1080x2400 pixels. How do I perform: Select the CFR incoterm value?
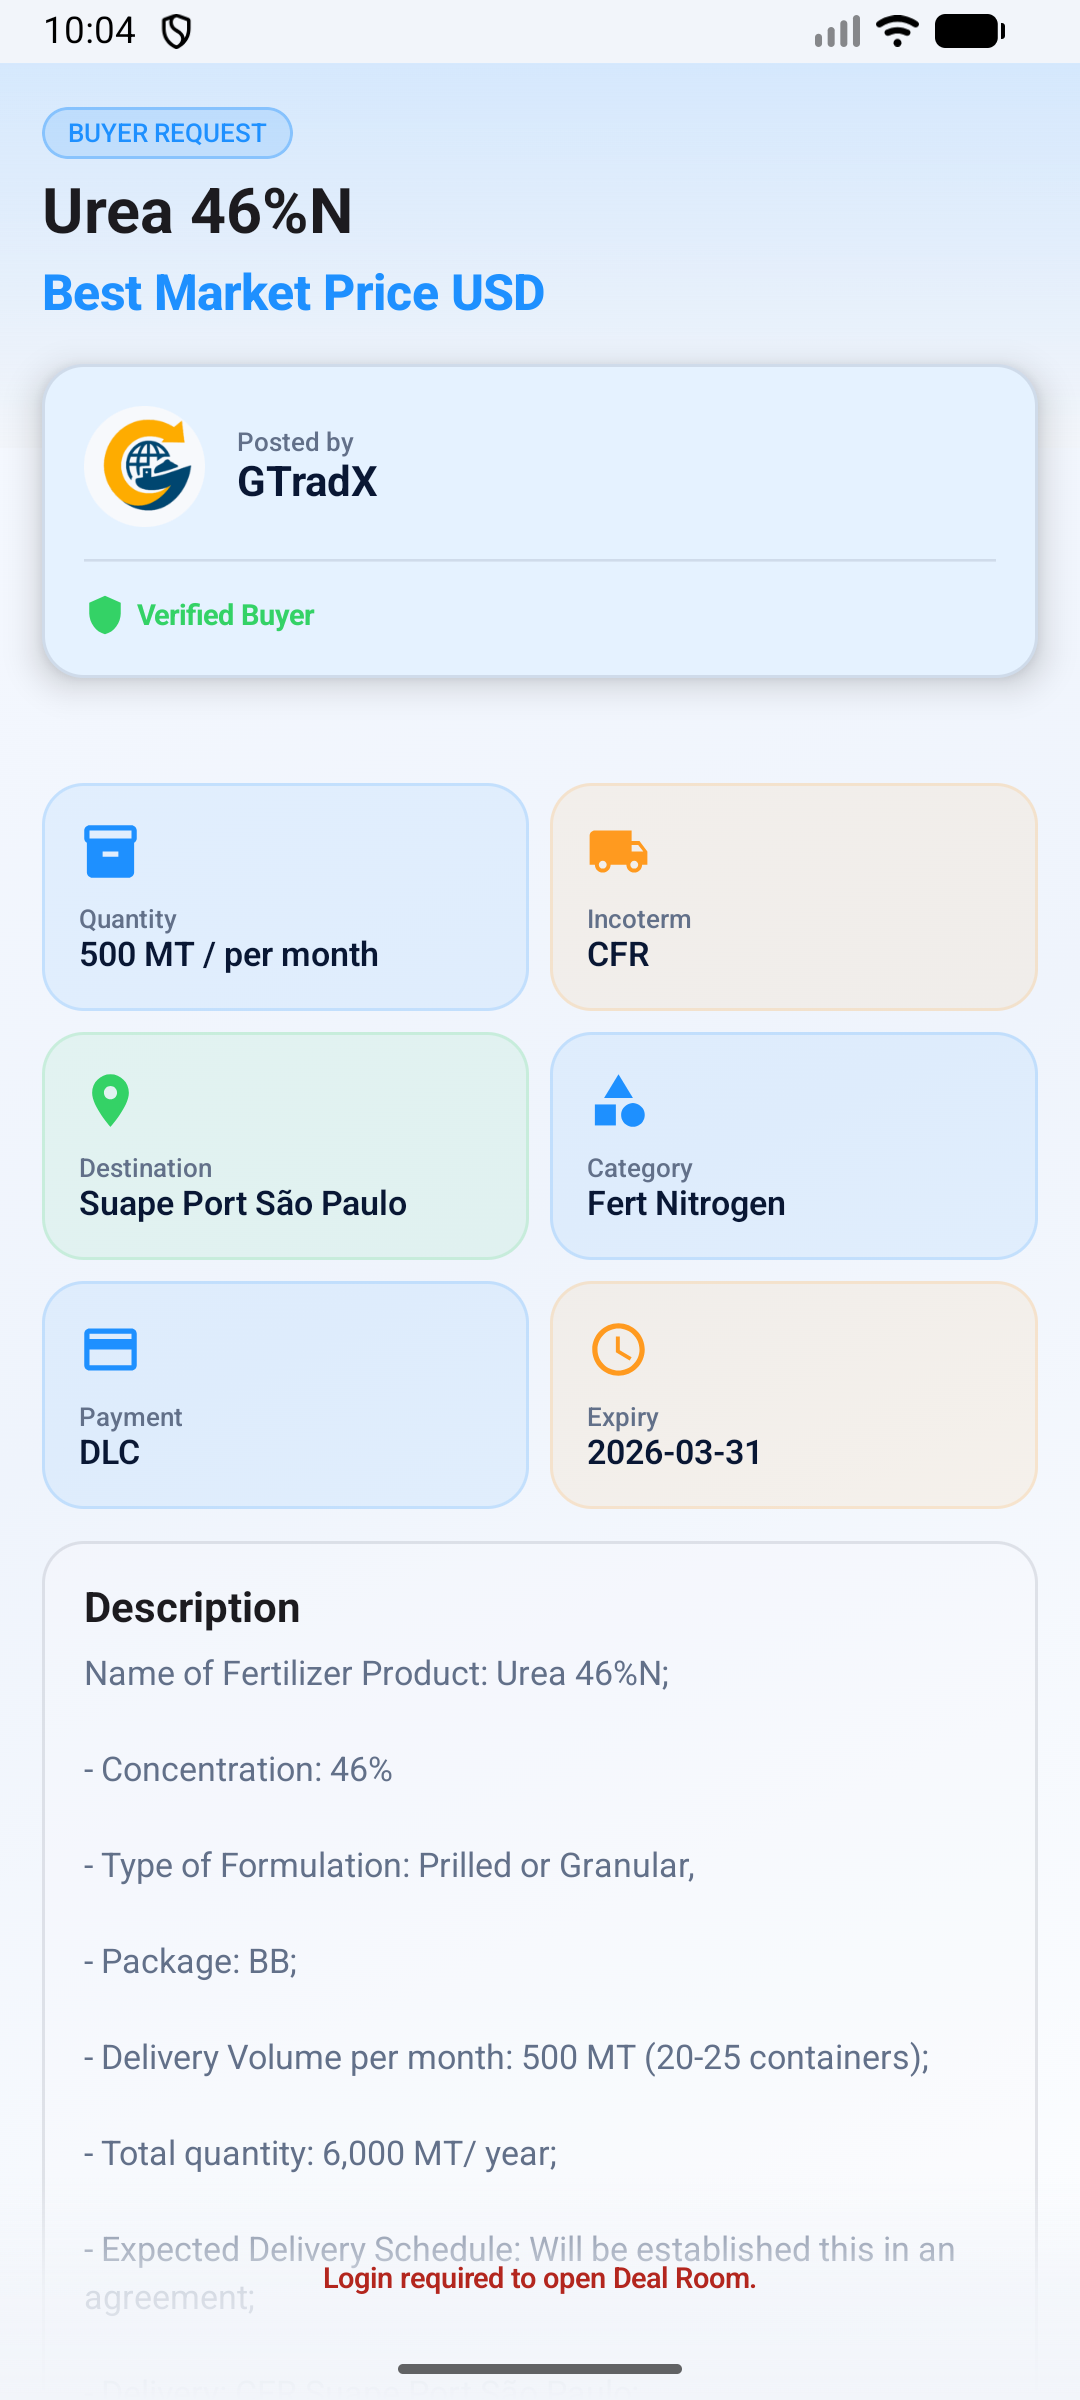(618, 955)
